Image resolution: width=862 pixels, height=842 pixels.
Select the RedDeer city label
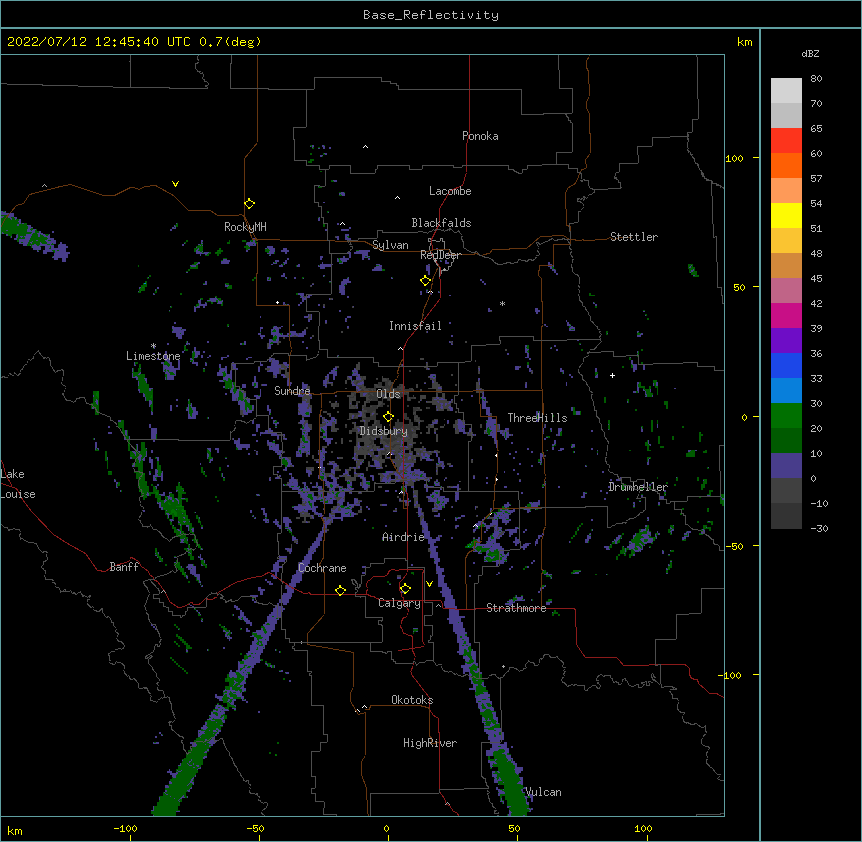click(440, 255)
